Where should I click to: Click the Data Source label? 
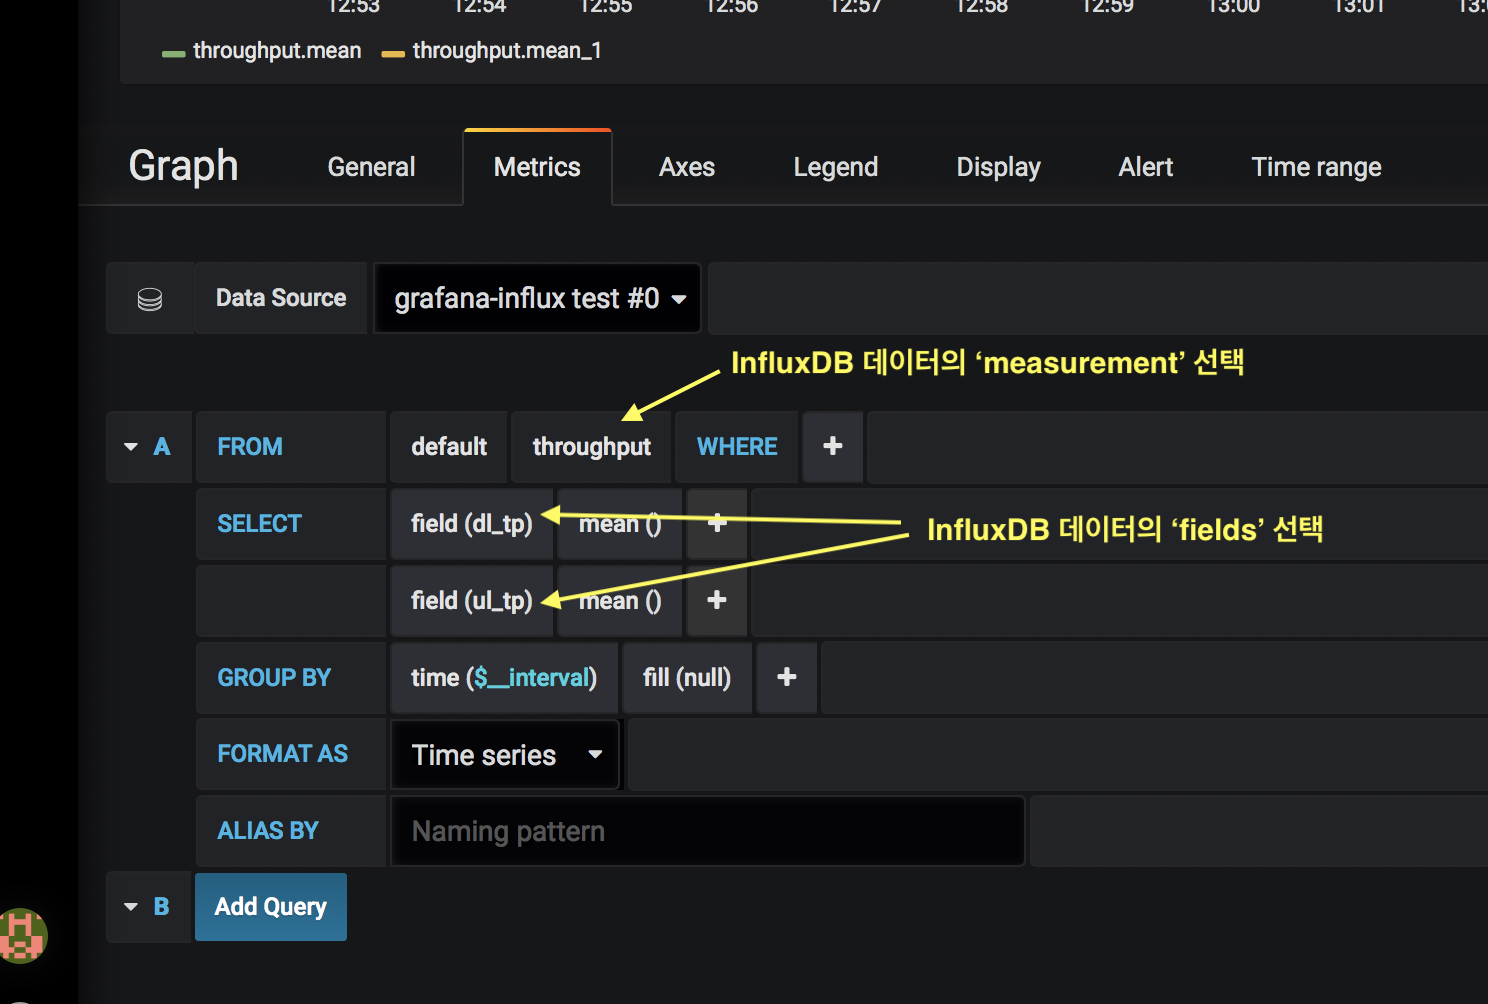coord(281,298)
